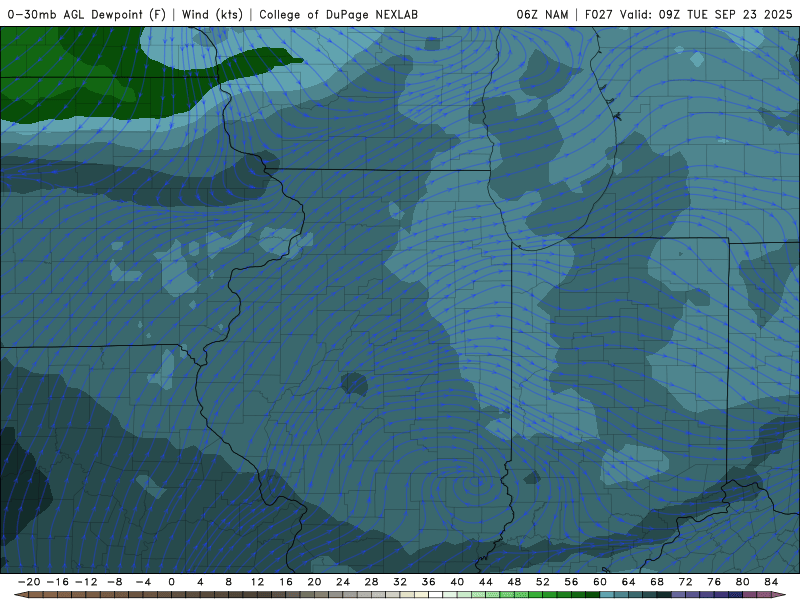Click the "72" label on the color scale

[686, 582]
